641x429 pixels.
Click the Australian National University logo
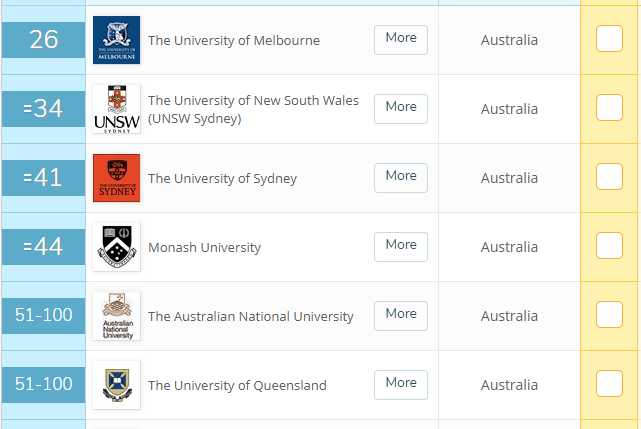point(117,316)
